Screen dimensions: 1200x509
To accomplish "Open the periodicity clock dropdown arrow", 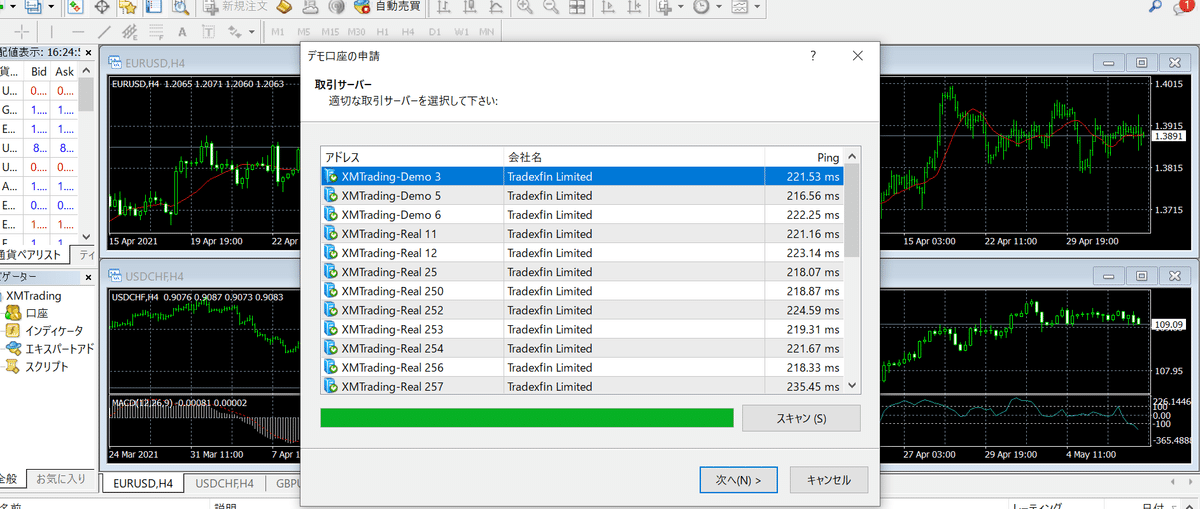I will click(718, 7).
